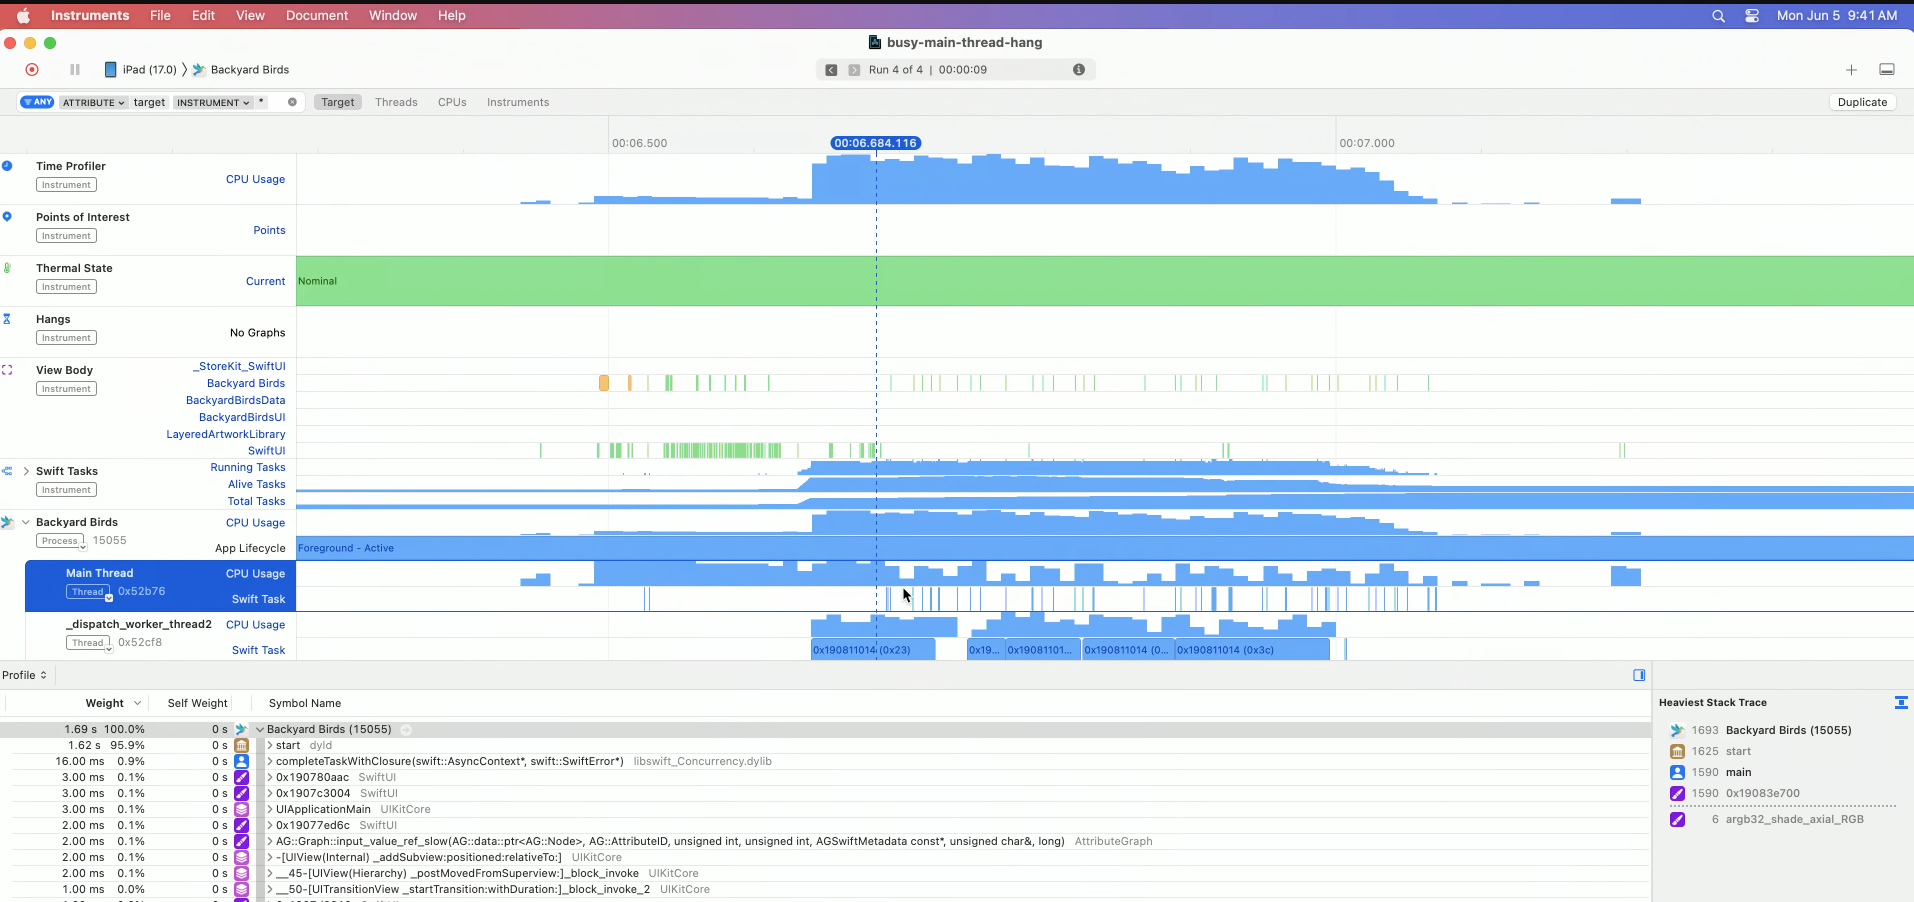
Task: Click the Heaviest Stack Trace filter icon
Action: 1901,703
